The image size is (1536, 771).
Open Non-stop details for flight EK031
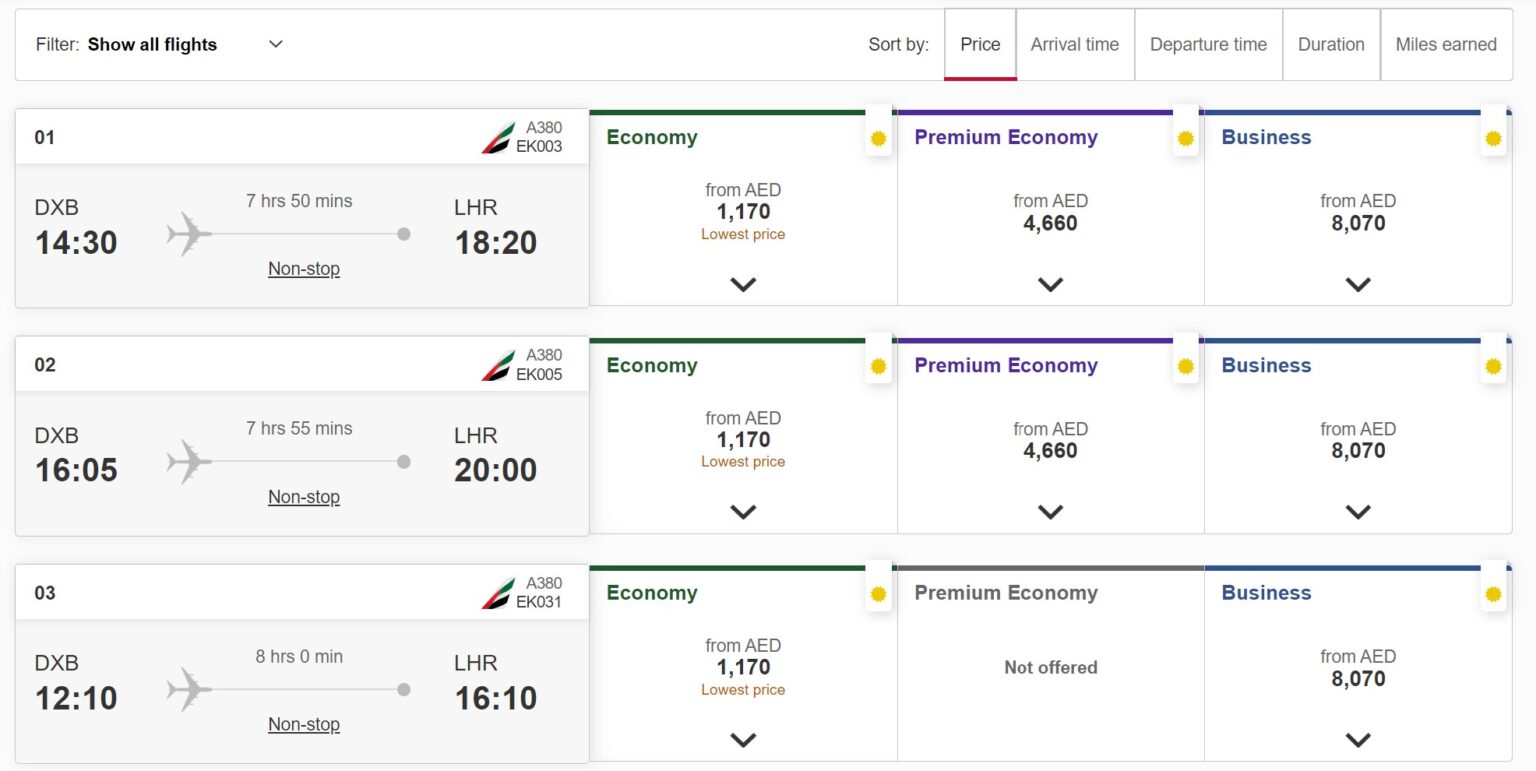coord(303,723)
